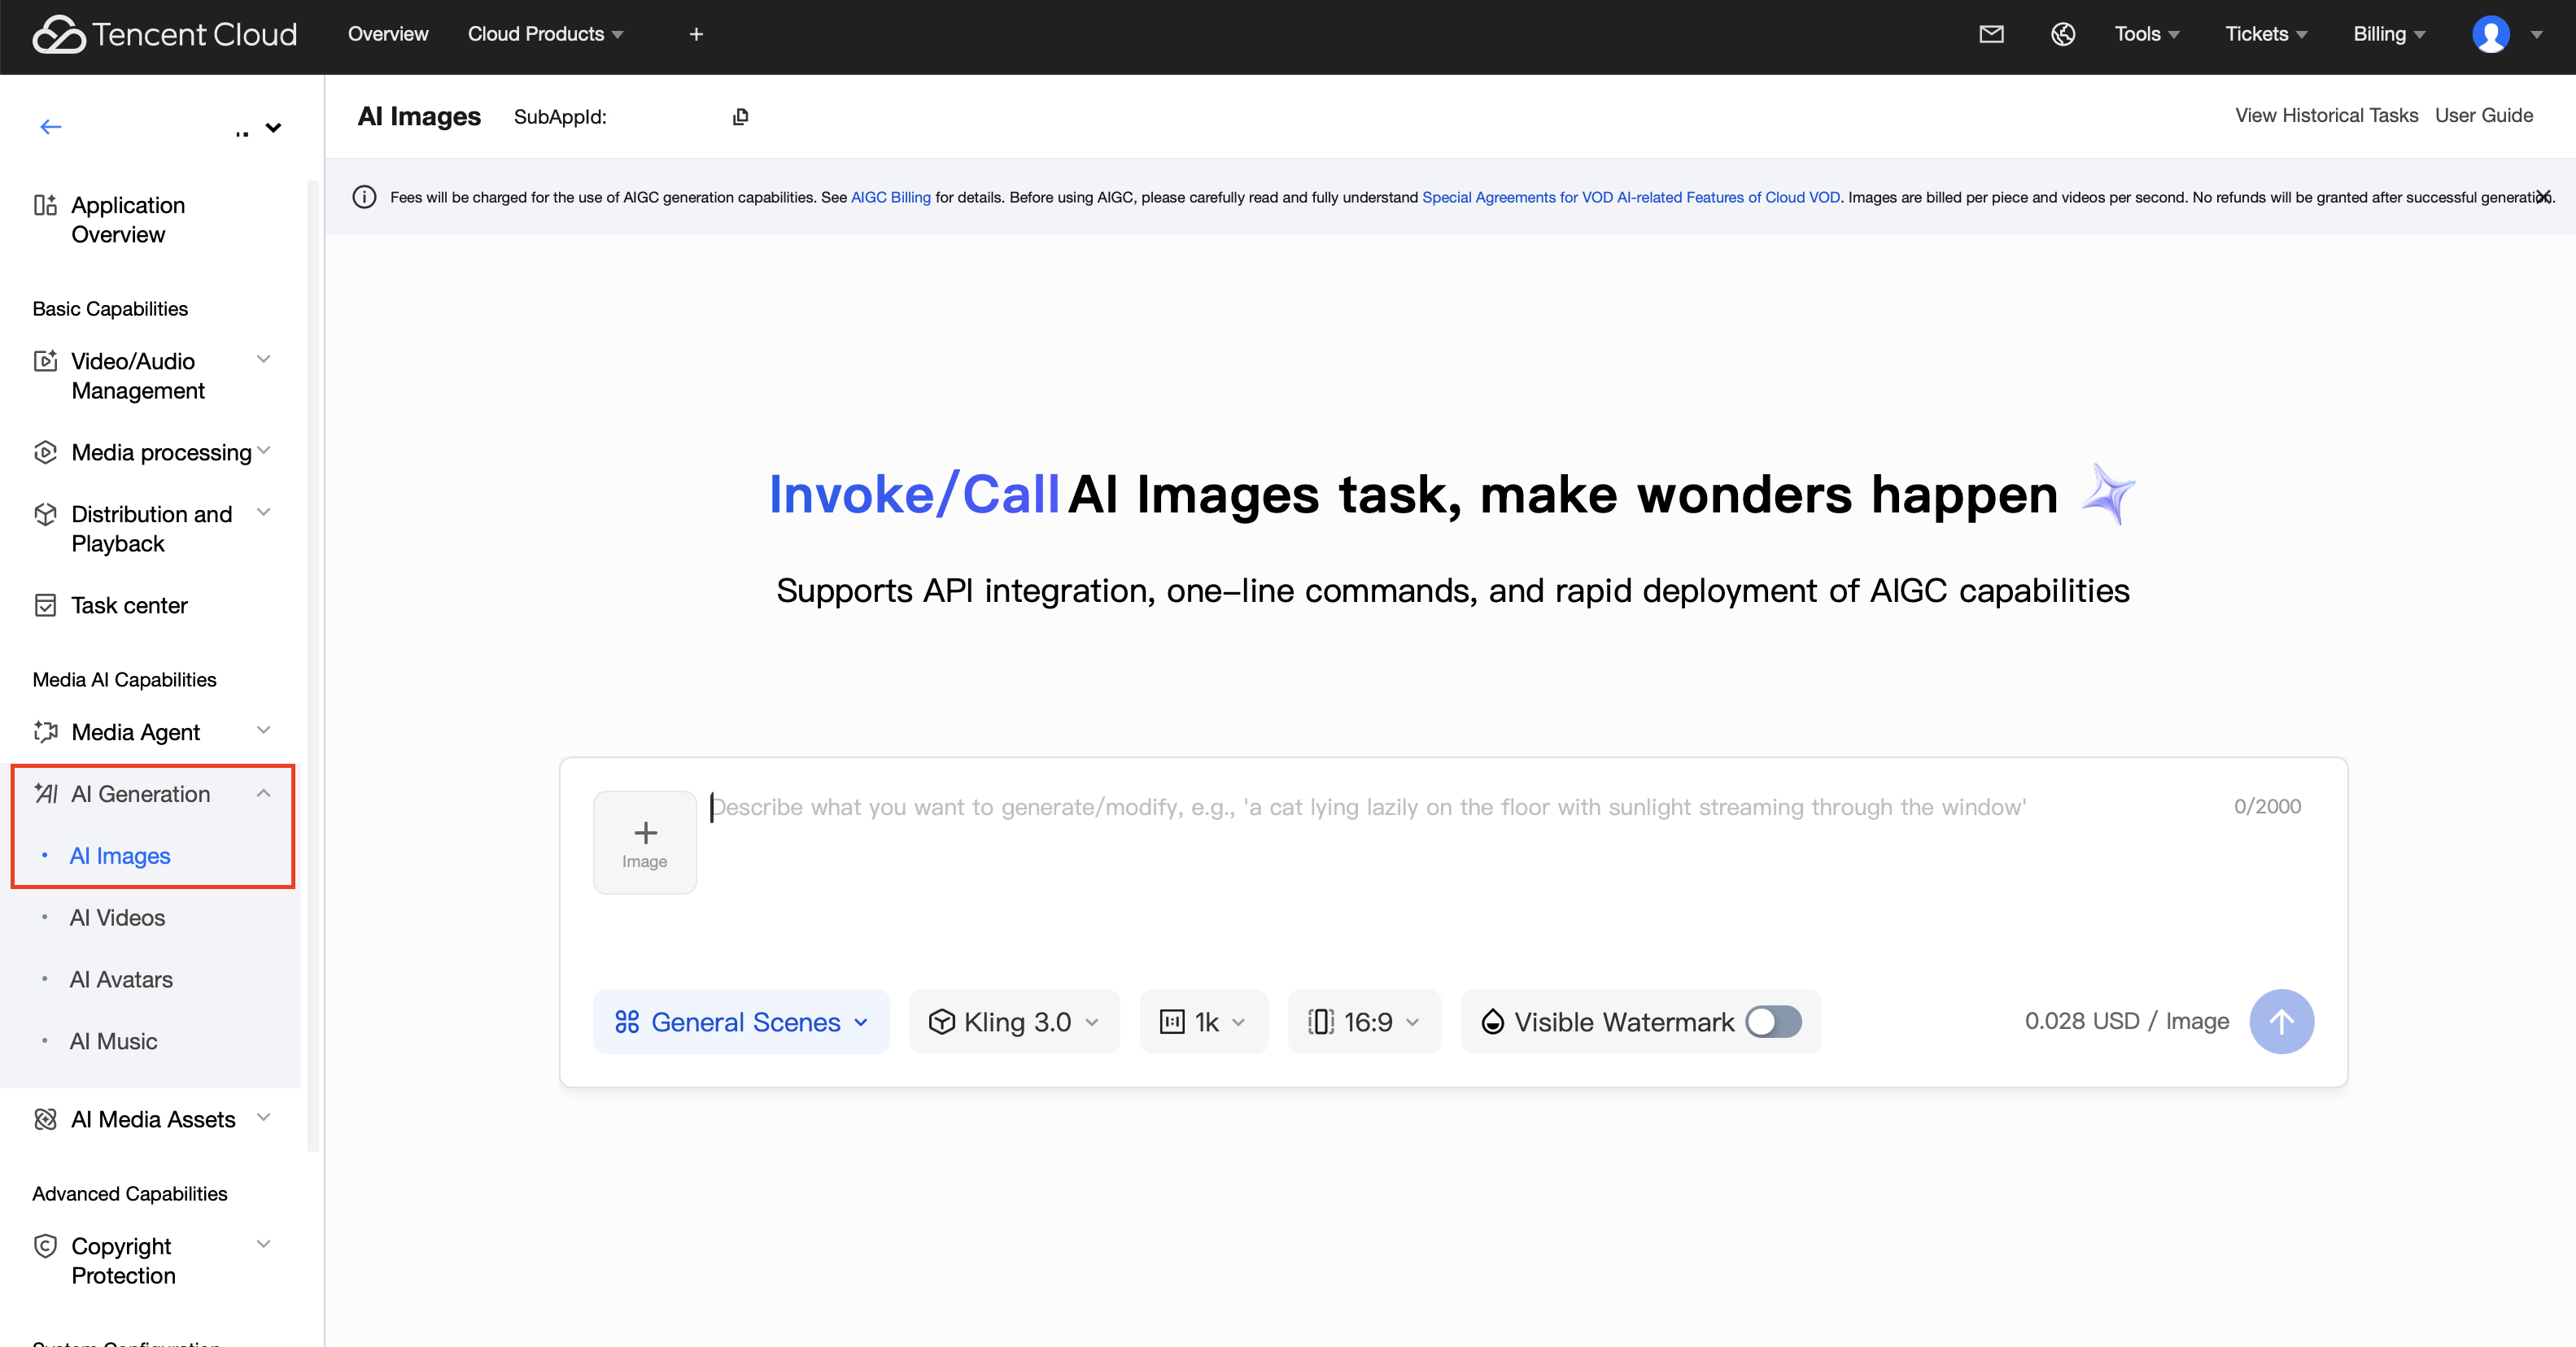The width and height of the screenshot is (2576, 1347).
Task: Open AI Videos in sidebar
Action: coord(117,917)
